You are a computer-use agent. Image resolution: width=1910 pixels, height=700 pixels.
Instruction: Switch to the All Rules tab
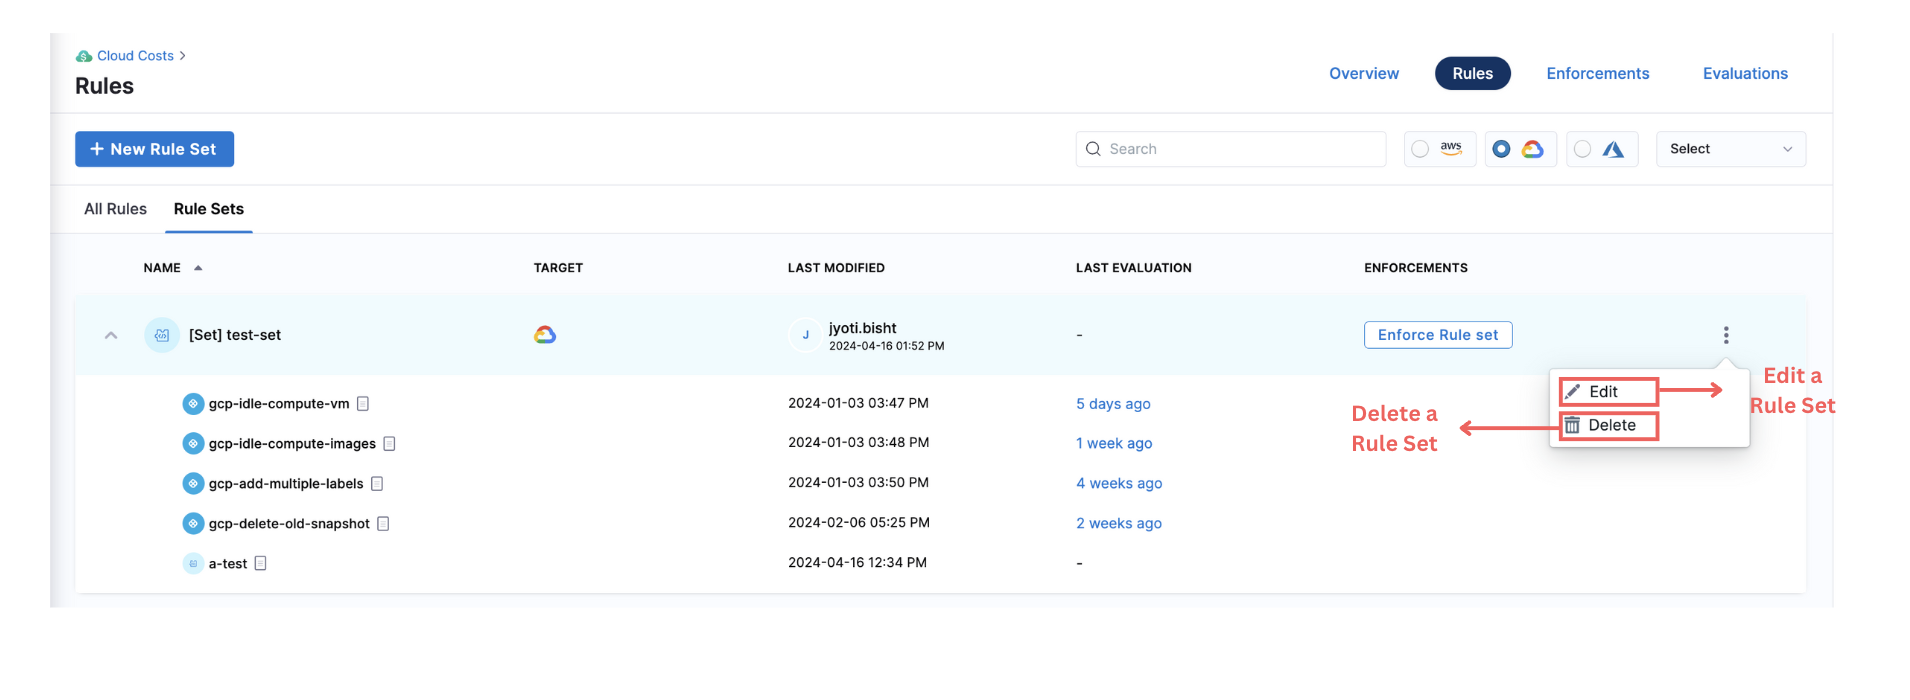115,209
